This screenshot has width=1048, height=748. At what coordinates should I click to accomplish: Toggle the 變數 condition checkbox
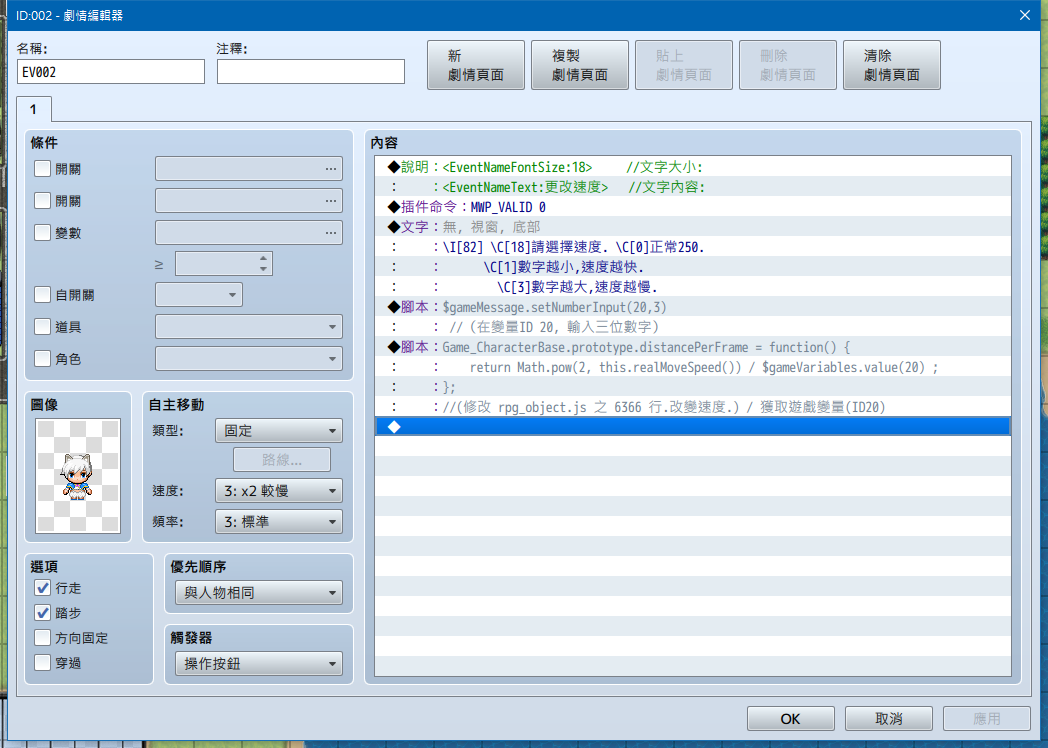point(42,233)
